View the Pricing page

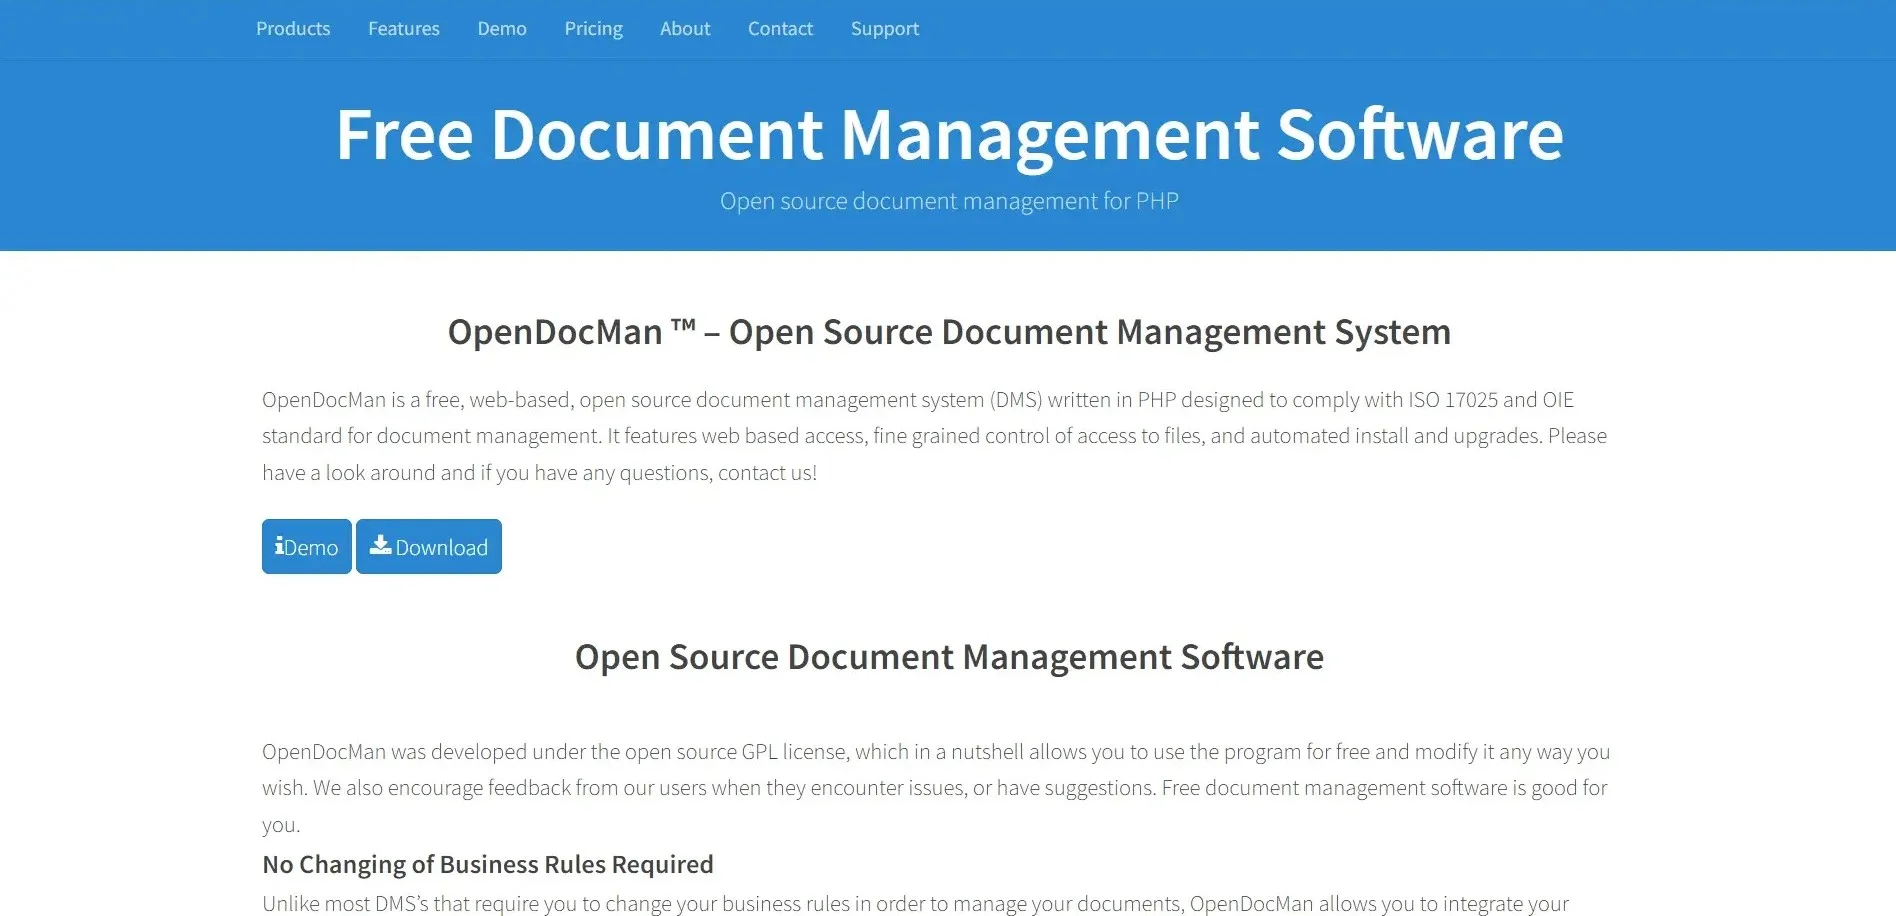(594, 29)
